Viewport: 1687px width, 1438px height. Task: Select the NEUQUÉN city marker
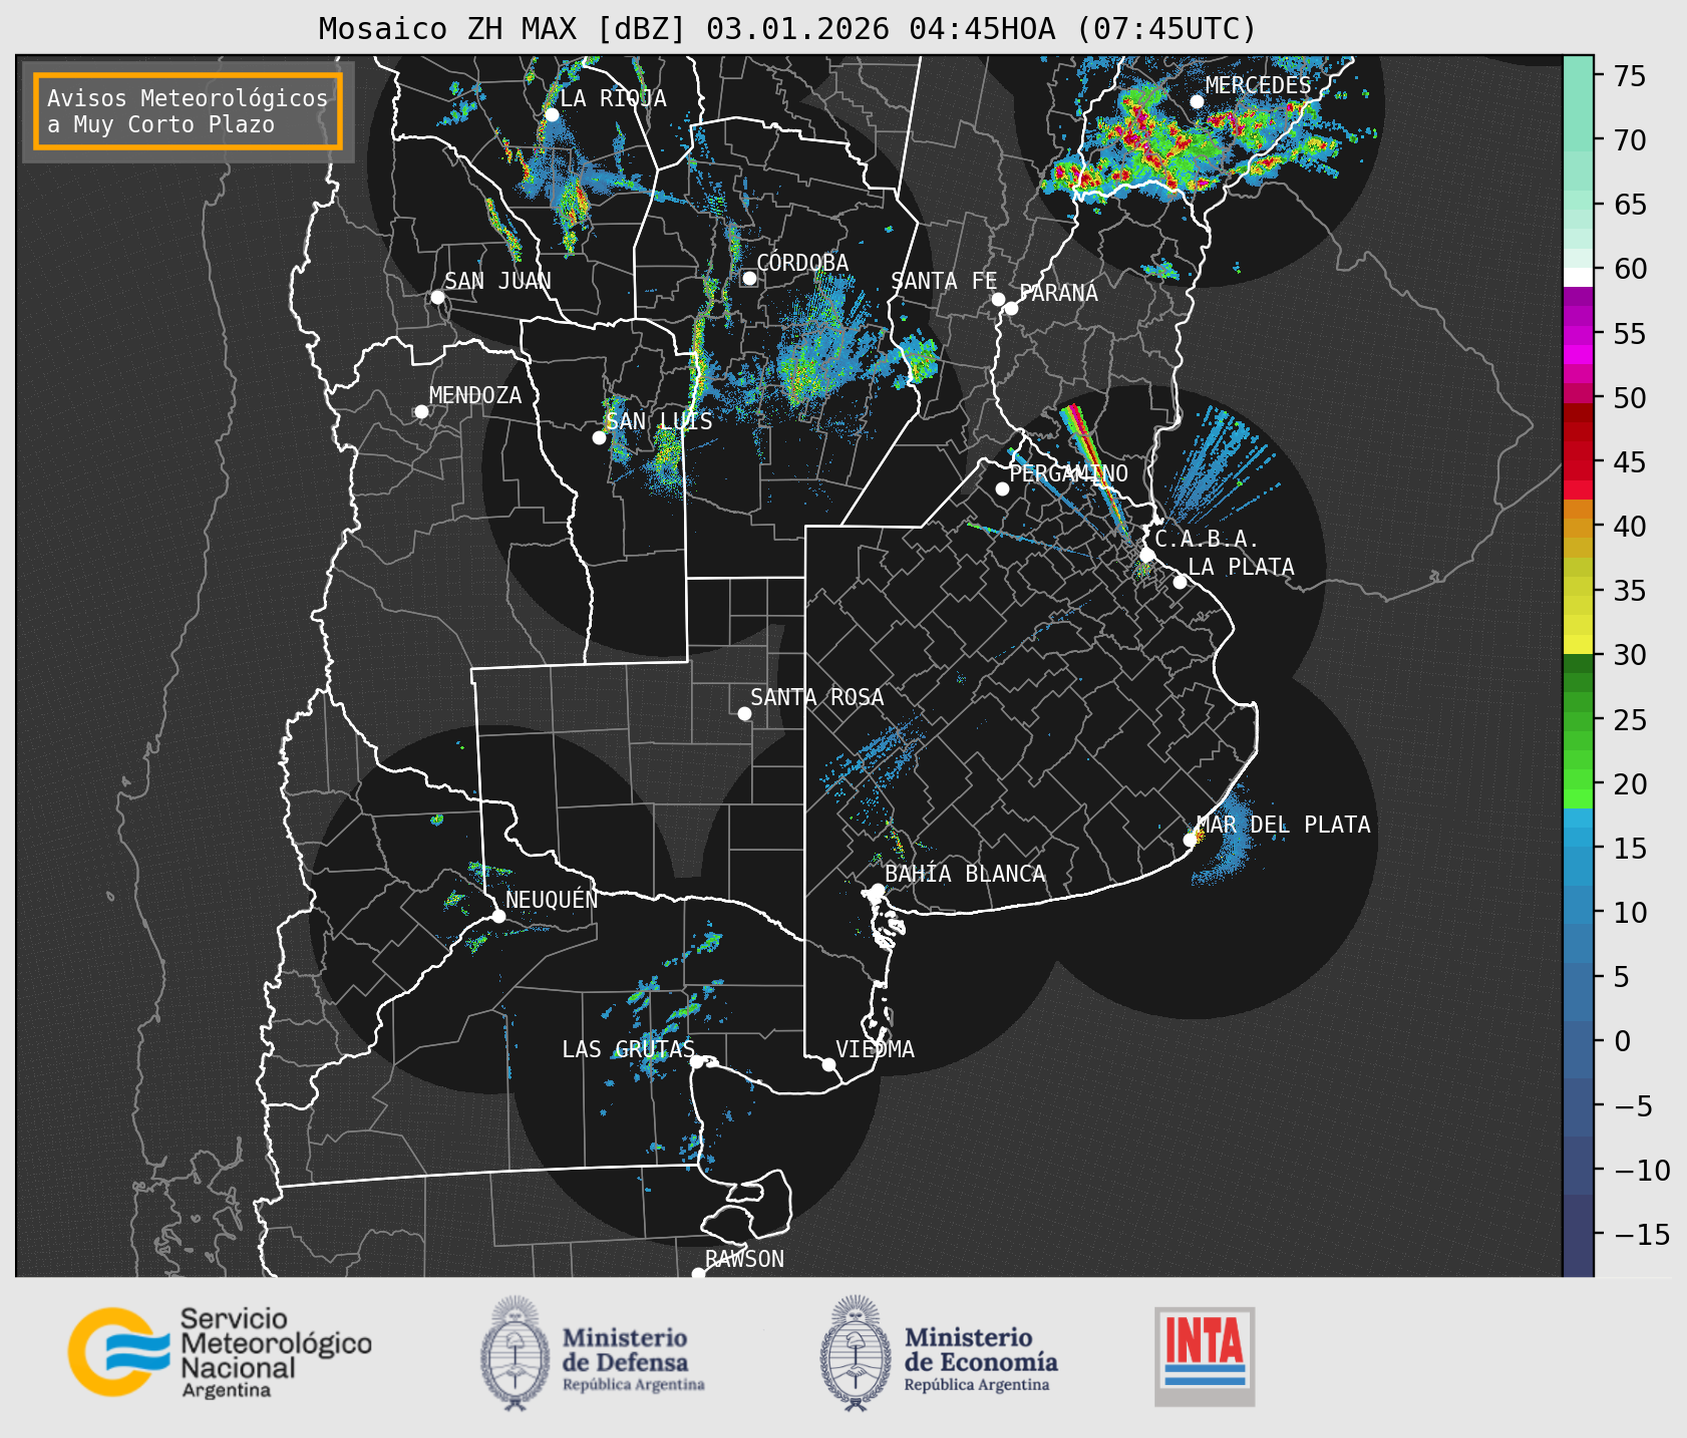pos(498,916)
